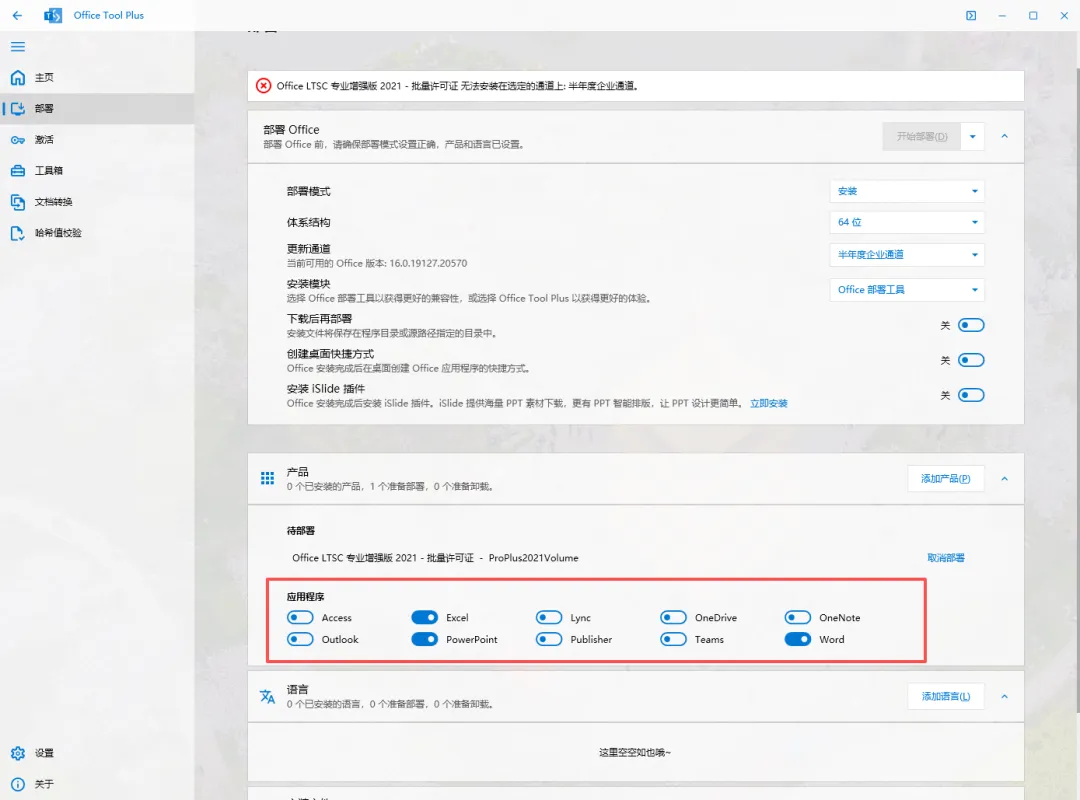Image resolution: width=1080 pixels, height=800 pixels.
Task: Click the 待部署 heading text
Action: coord(301,531)
